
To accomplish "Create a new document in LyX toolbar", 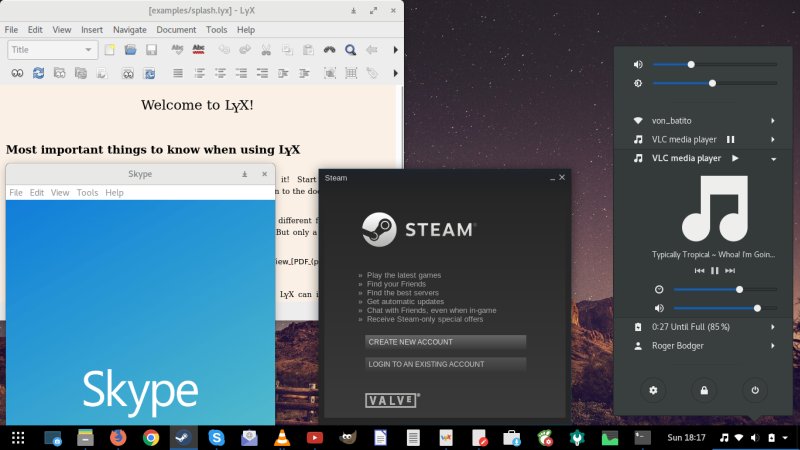I will tap(109, 49).
